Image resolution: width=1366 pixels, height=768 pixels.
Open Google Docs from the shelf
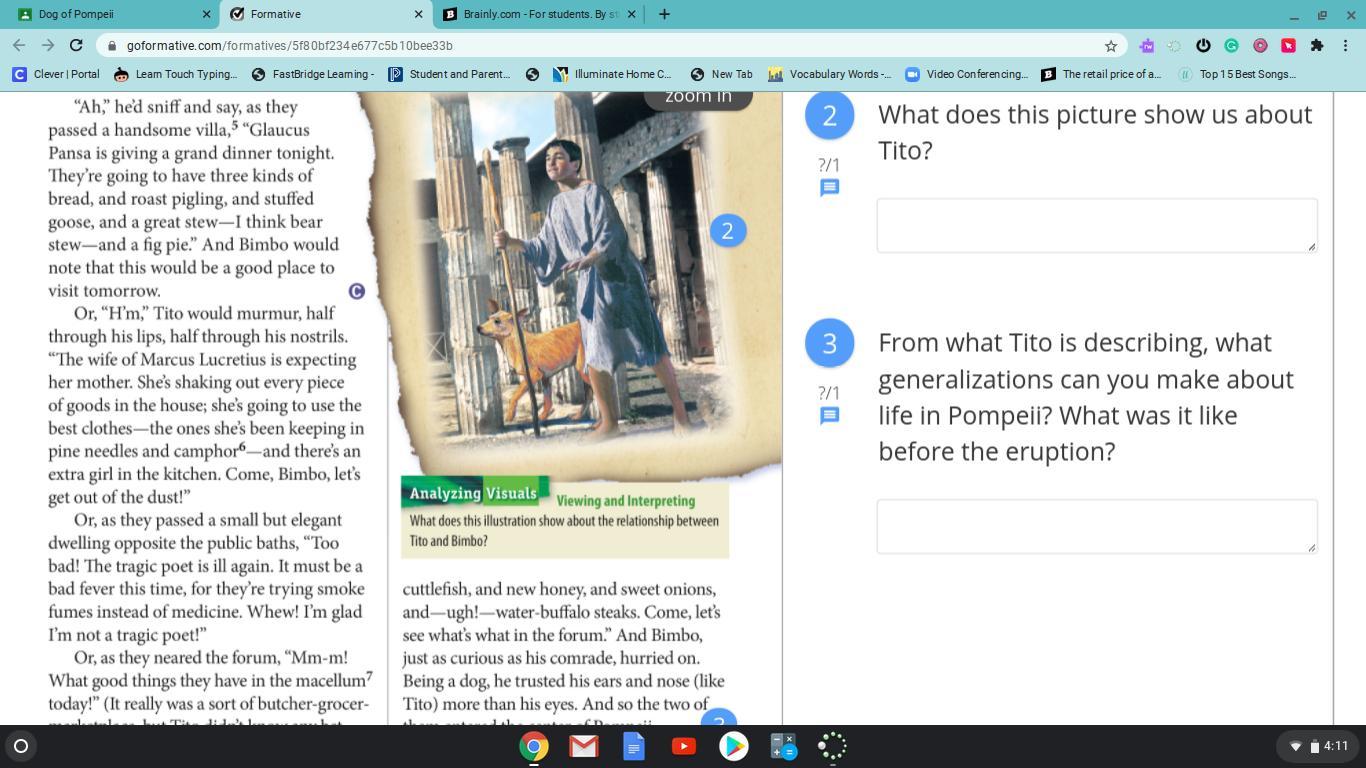pos(634,746)
